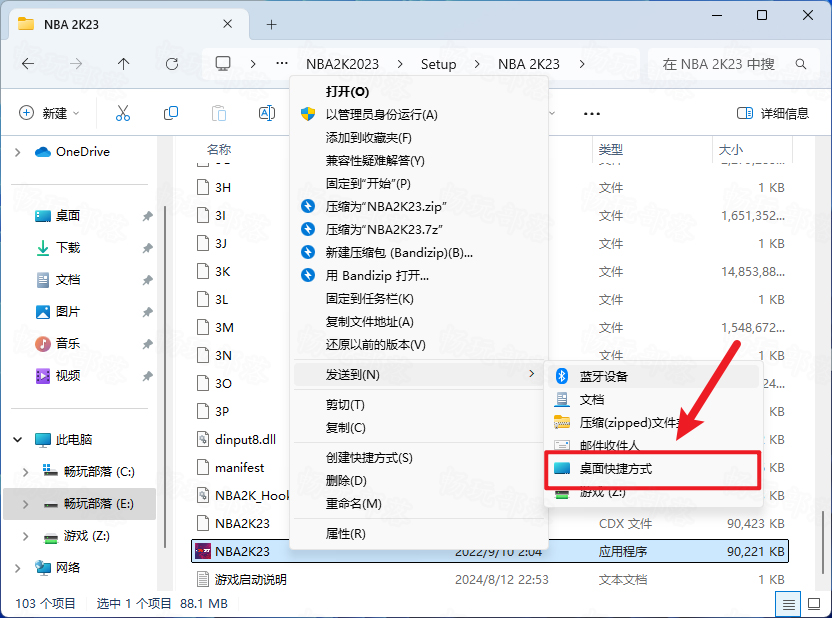Click chevron after Setup in address bar
The image size is (832, 618).
coord(477,64)
